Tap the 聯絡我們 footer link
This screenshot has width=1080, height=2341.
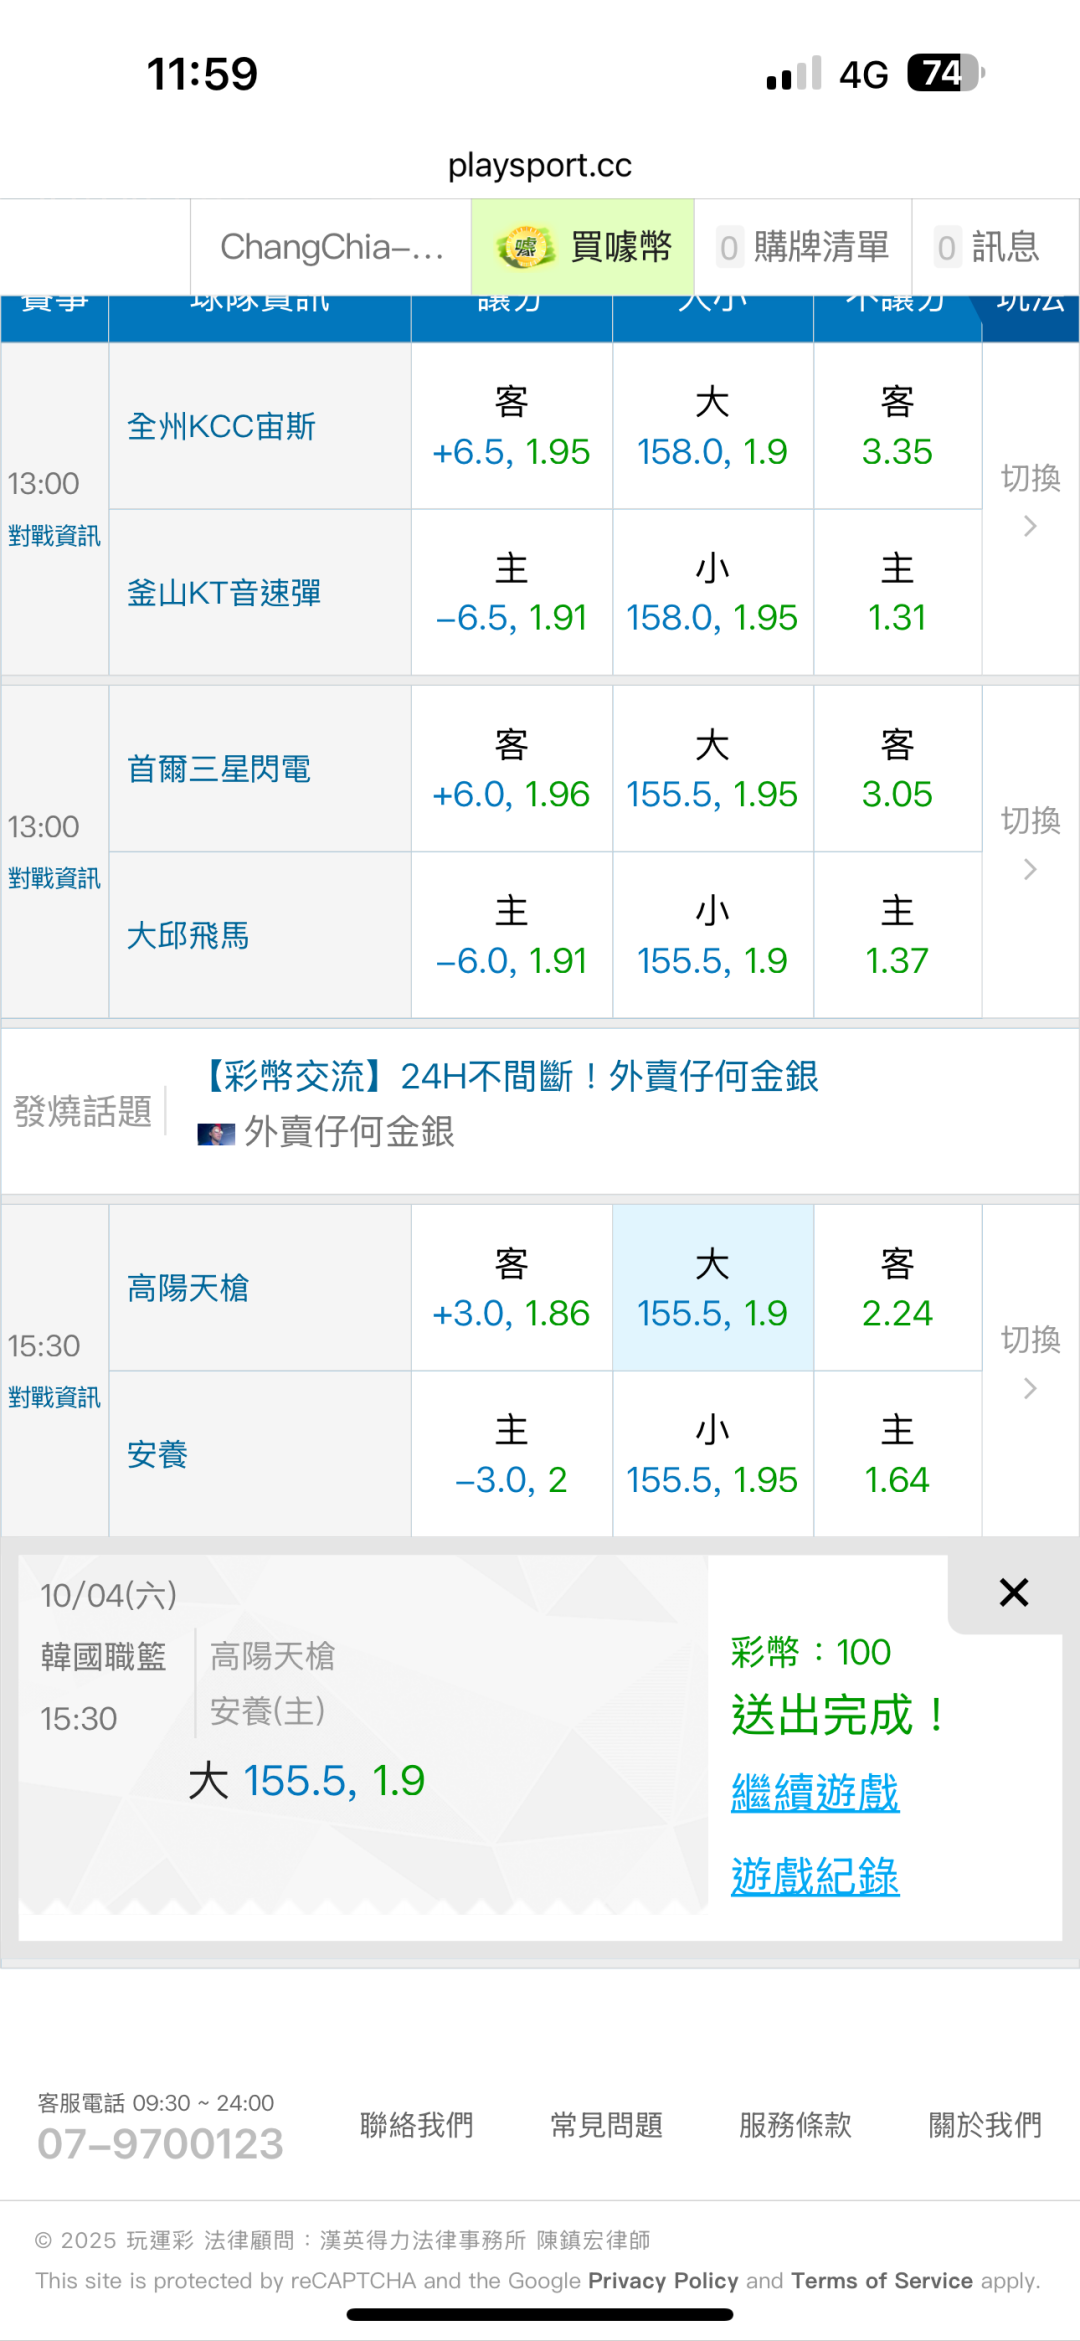(x=416, y=2125)
